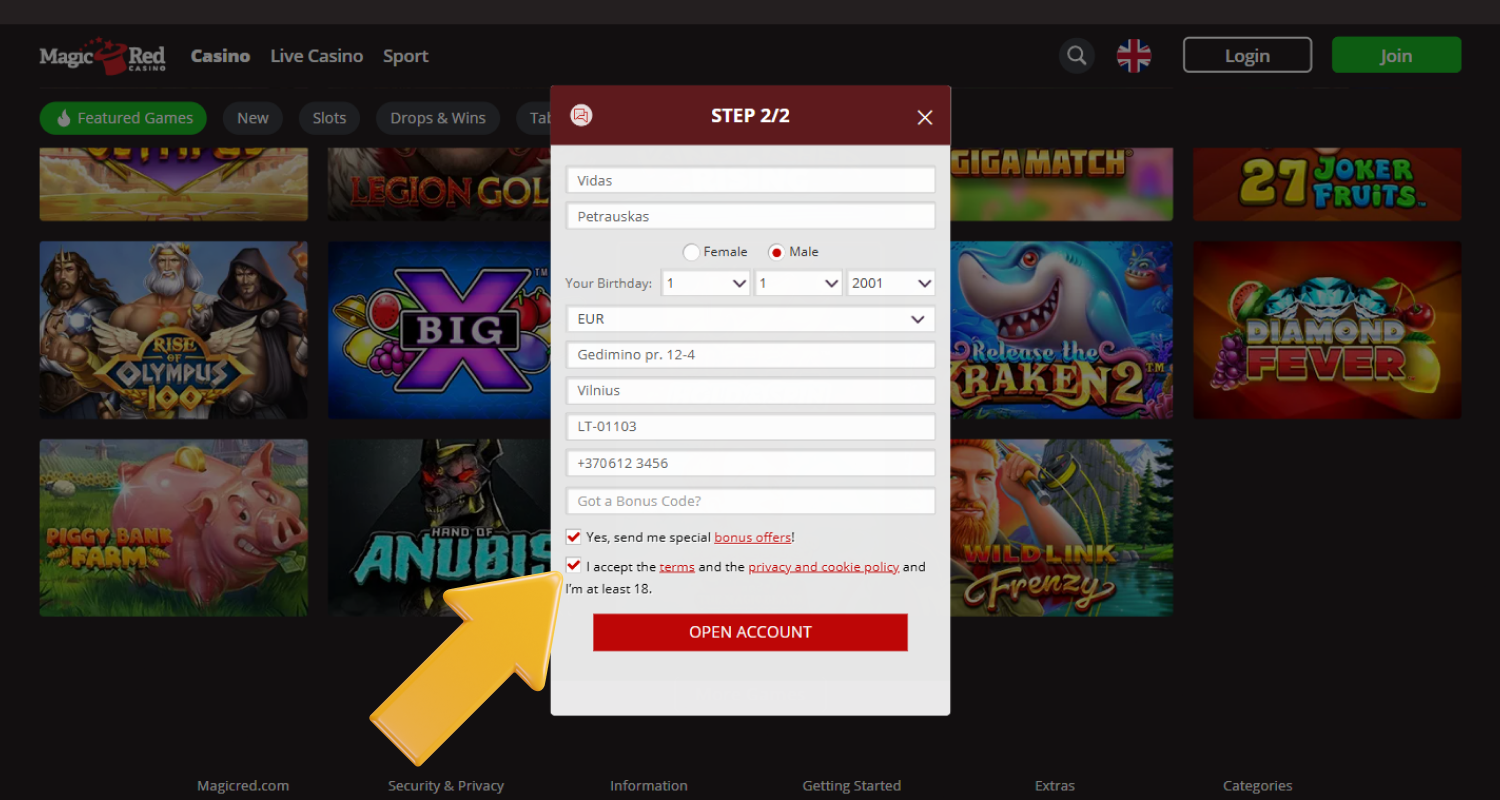Switch to the Live Casino tab
The height and width of the screenshot is (800, 1500).
click(x=316, y=56)
